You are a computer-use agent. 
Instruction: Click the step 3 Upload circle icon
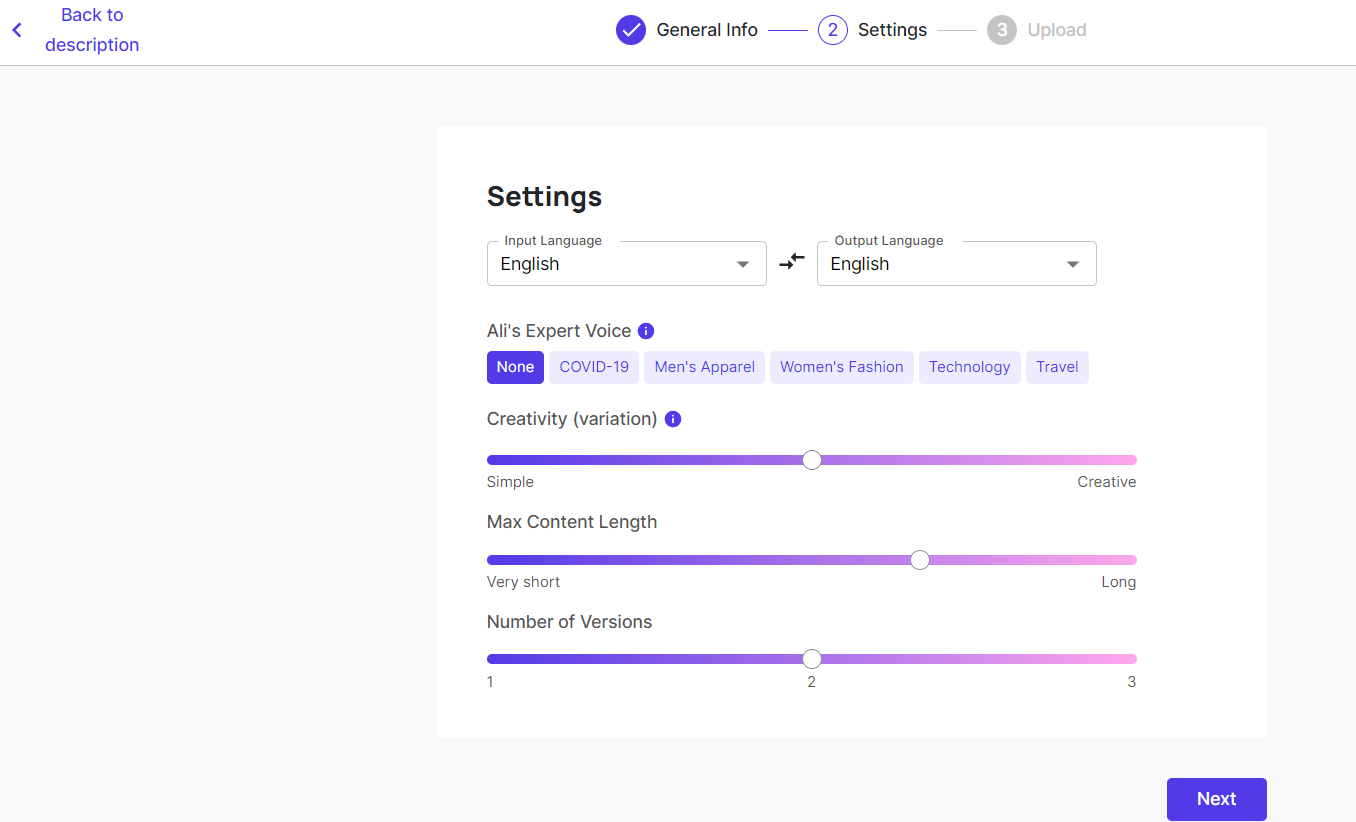(x=1002, y=30)
